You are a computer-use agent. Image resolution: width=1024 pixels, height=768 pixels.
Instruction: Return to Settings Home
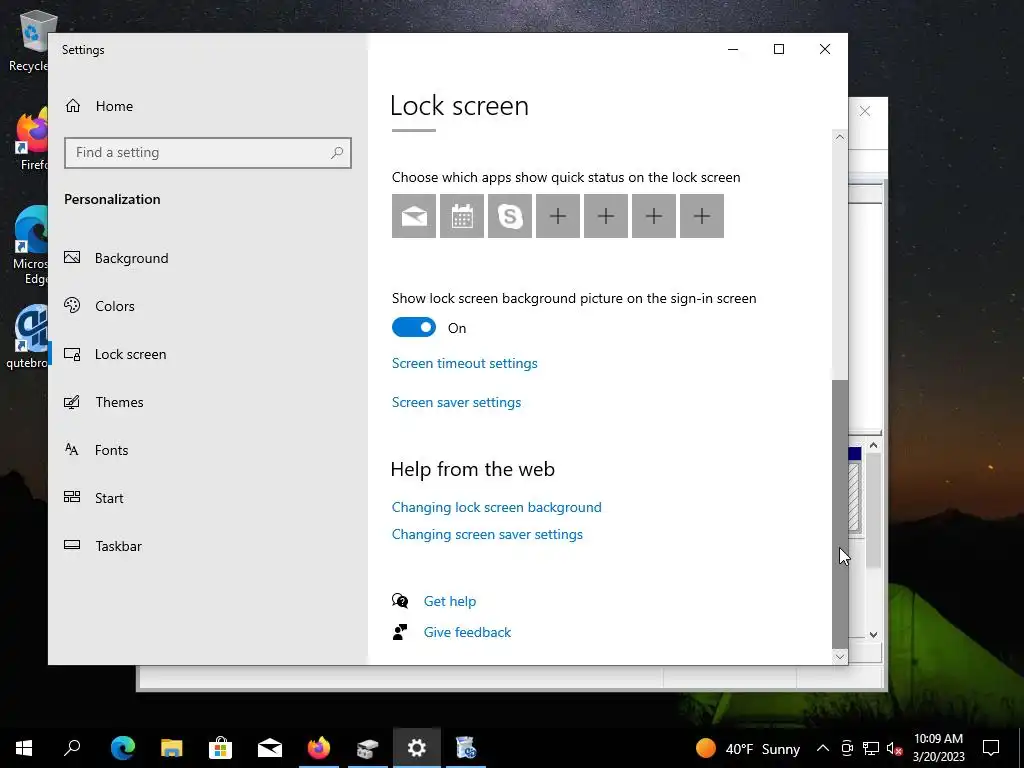pyautogui.click(x=208, y=106)
